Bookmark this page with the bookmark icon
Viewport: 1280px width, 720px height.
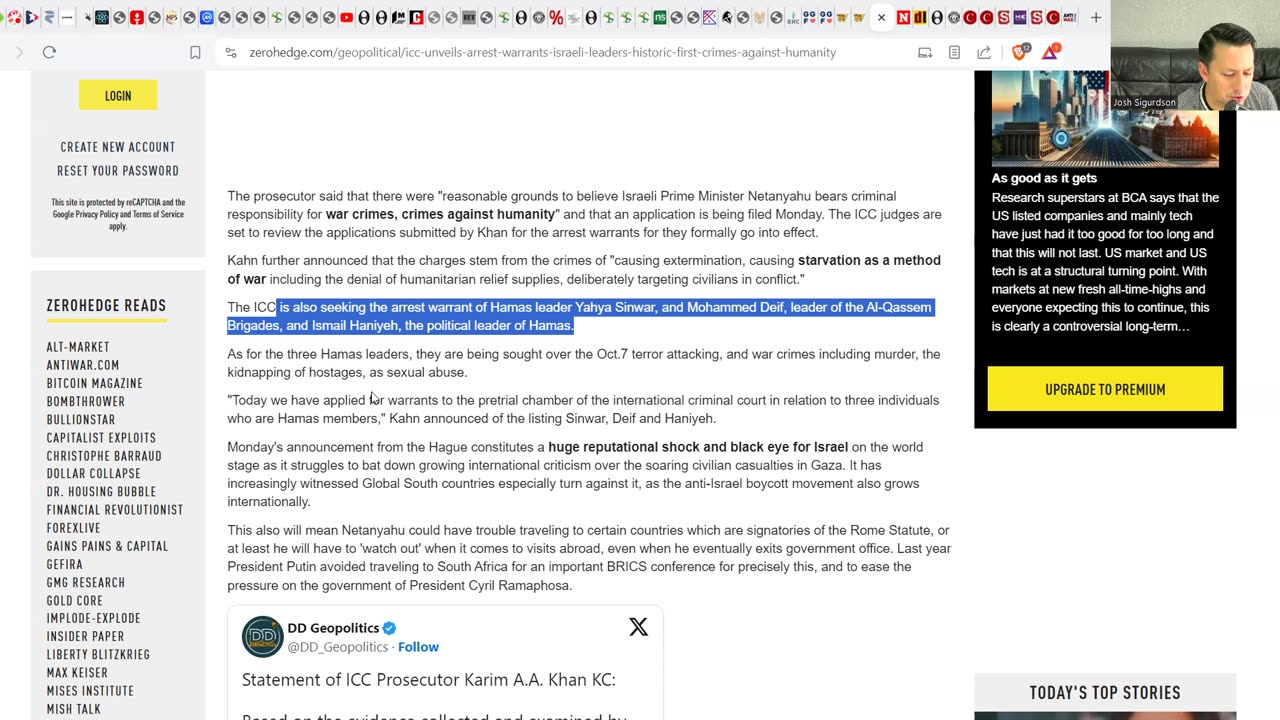[195, 52]
